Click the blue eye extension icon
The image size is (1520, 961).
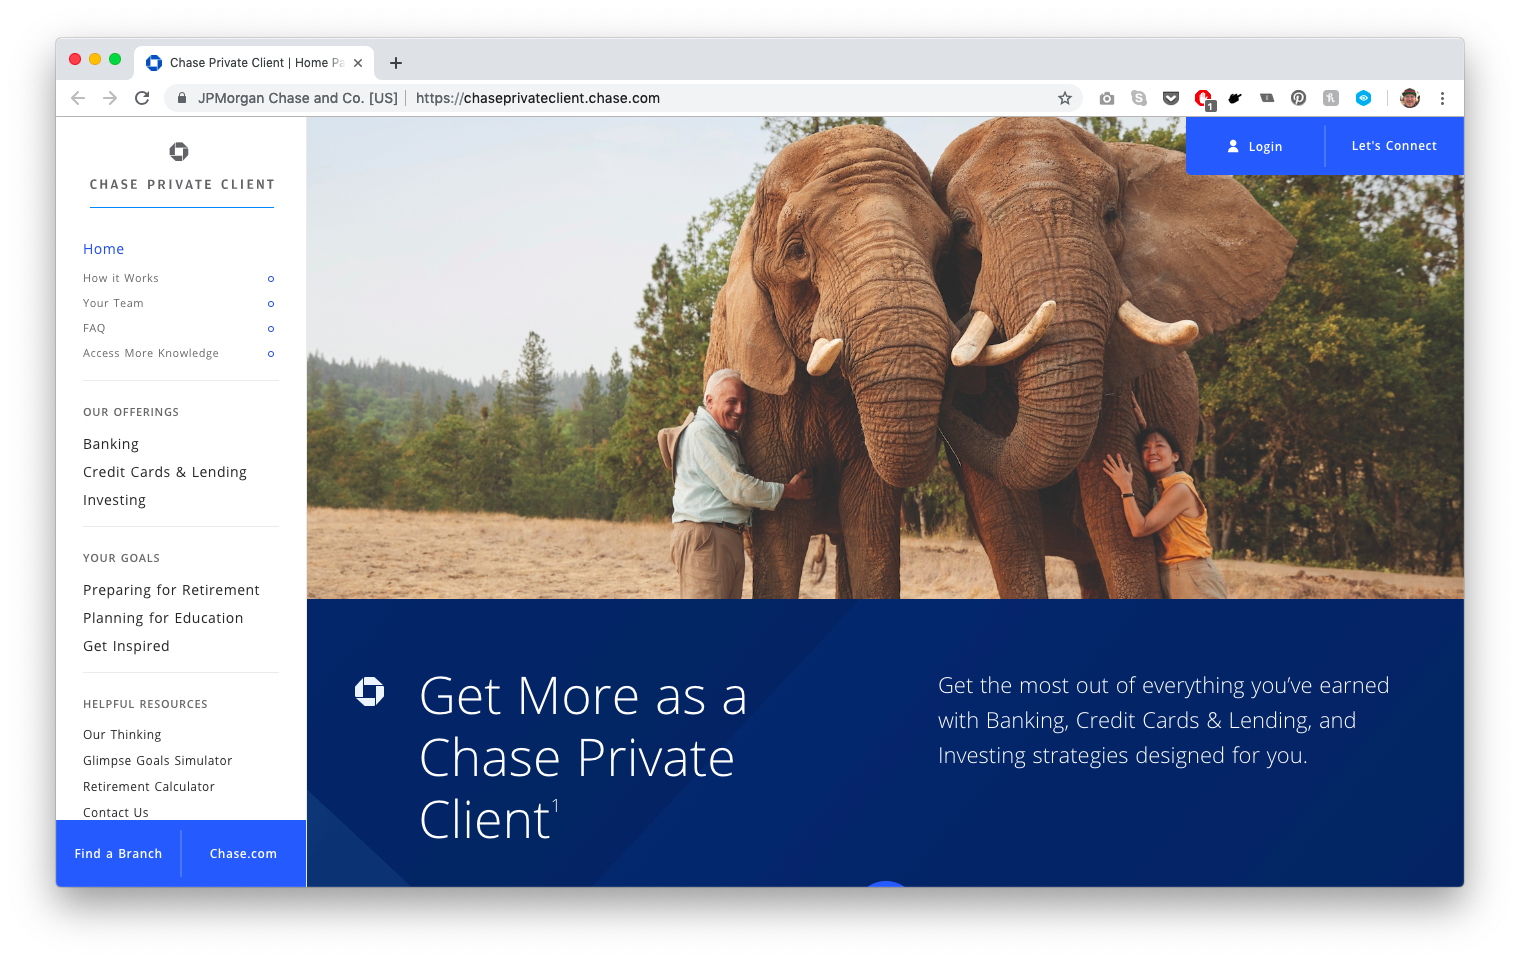(1363, 98)
